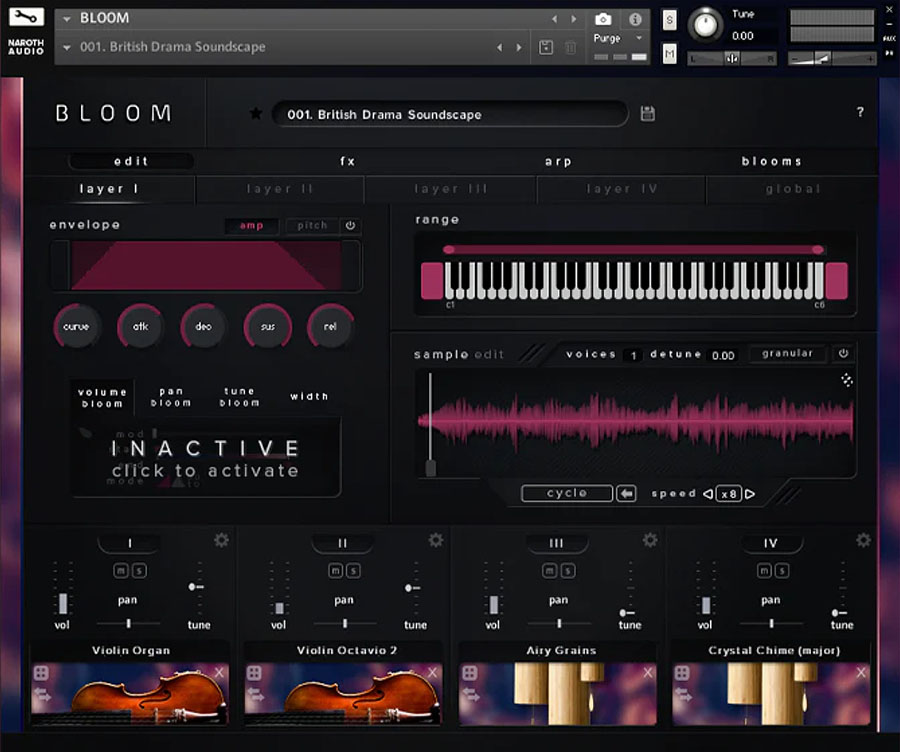
Task: Toggle Kontakt solo S button in header
Action: click(x=669, y=20)
